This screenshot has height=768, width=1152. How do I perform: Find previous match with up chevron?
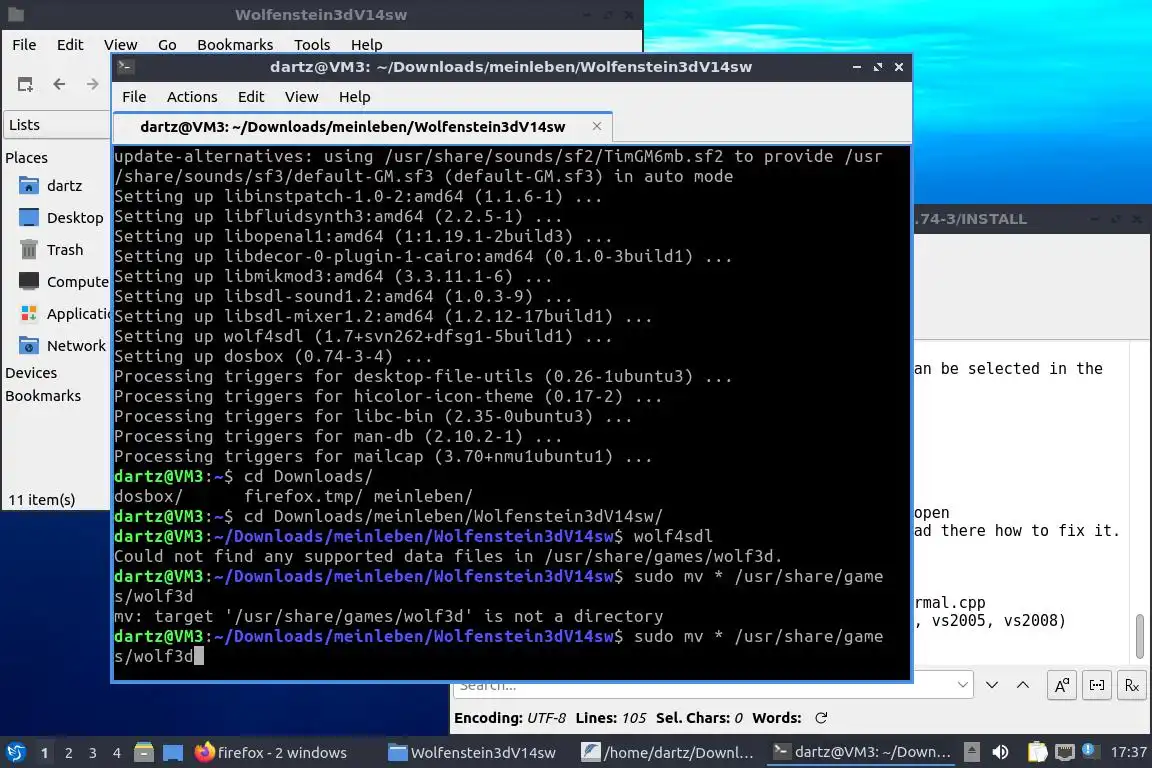pyautogui.click(x=1023, y=685)
